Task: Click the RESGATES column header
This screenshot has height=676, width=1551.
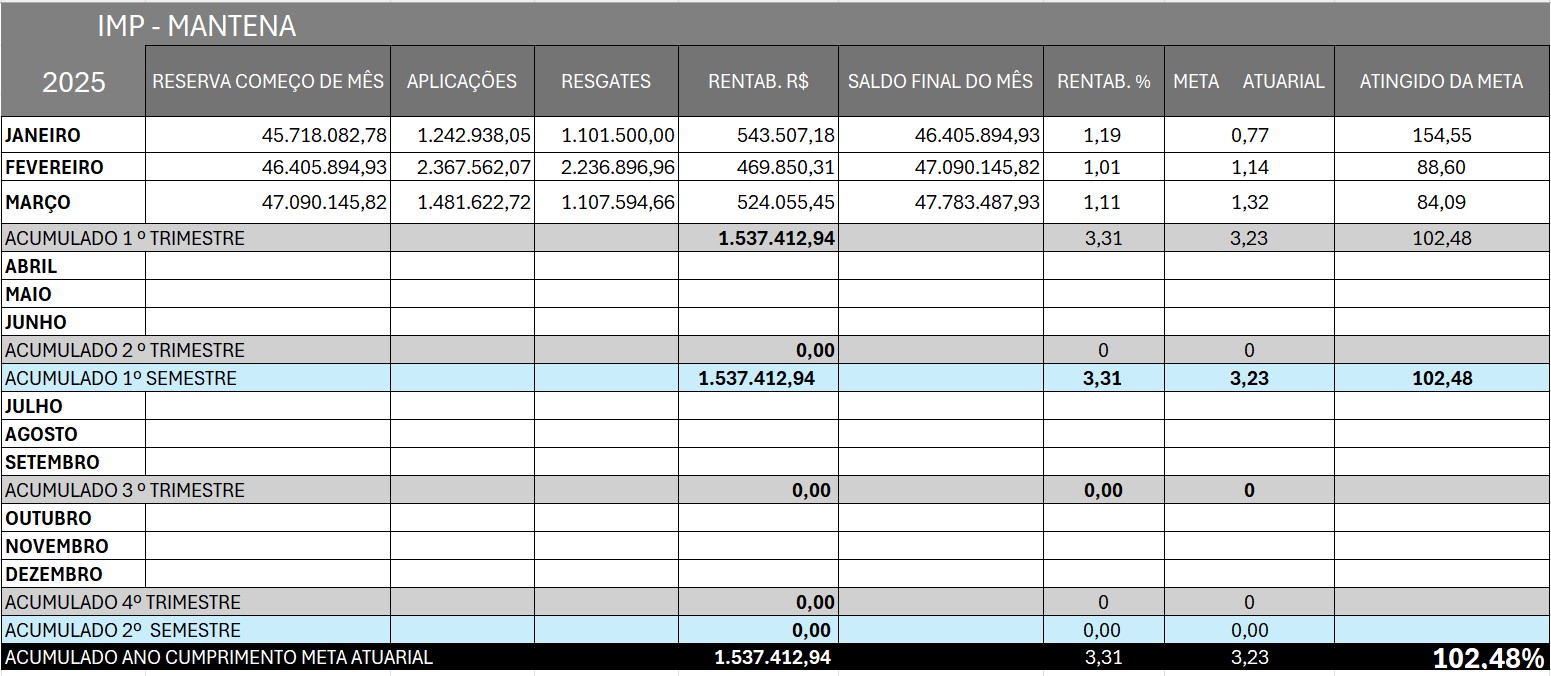Action: 606,82
